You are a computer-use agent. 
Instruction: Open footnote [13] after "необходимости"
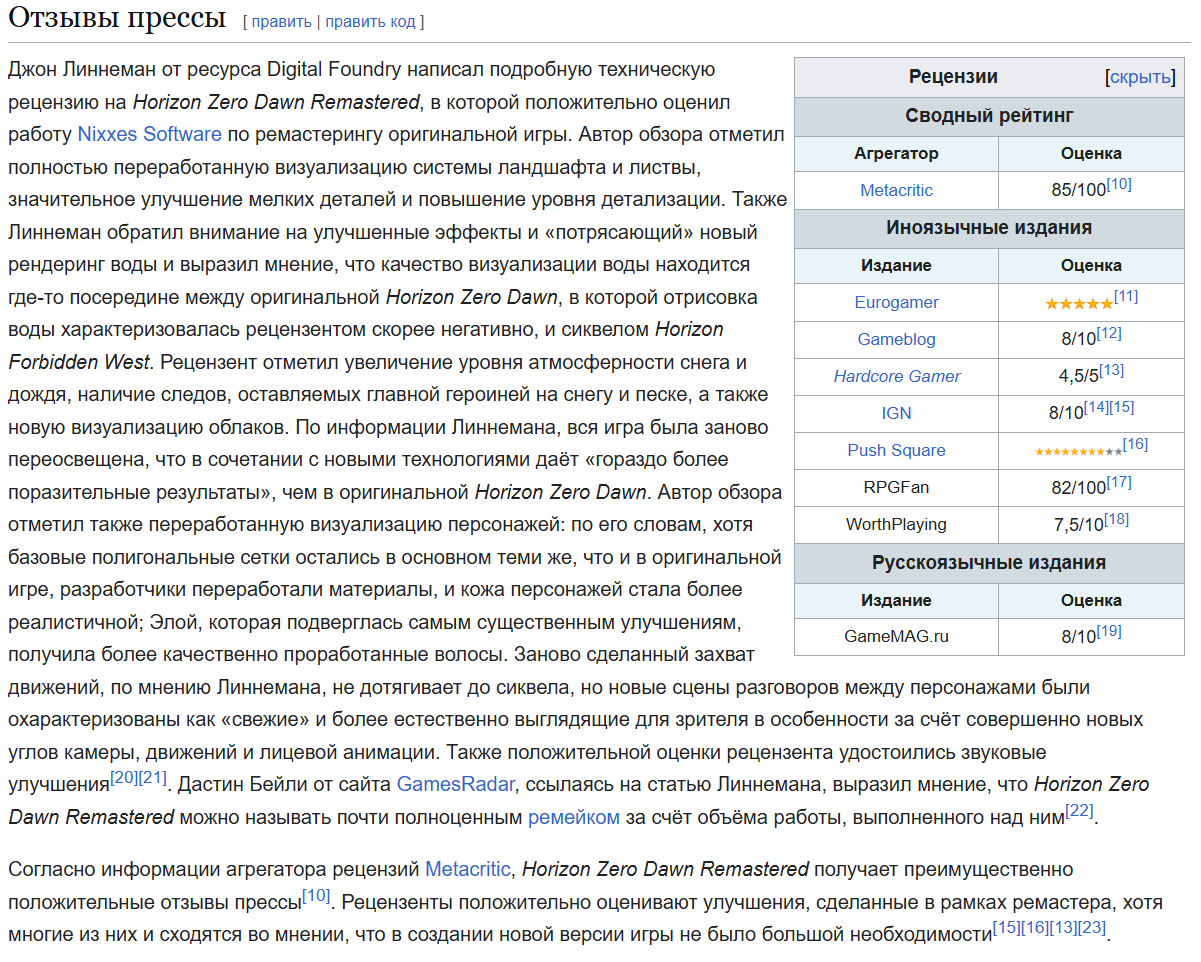pos(1064,927)
